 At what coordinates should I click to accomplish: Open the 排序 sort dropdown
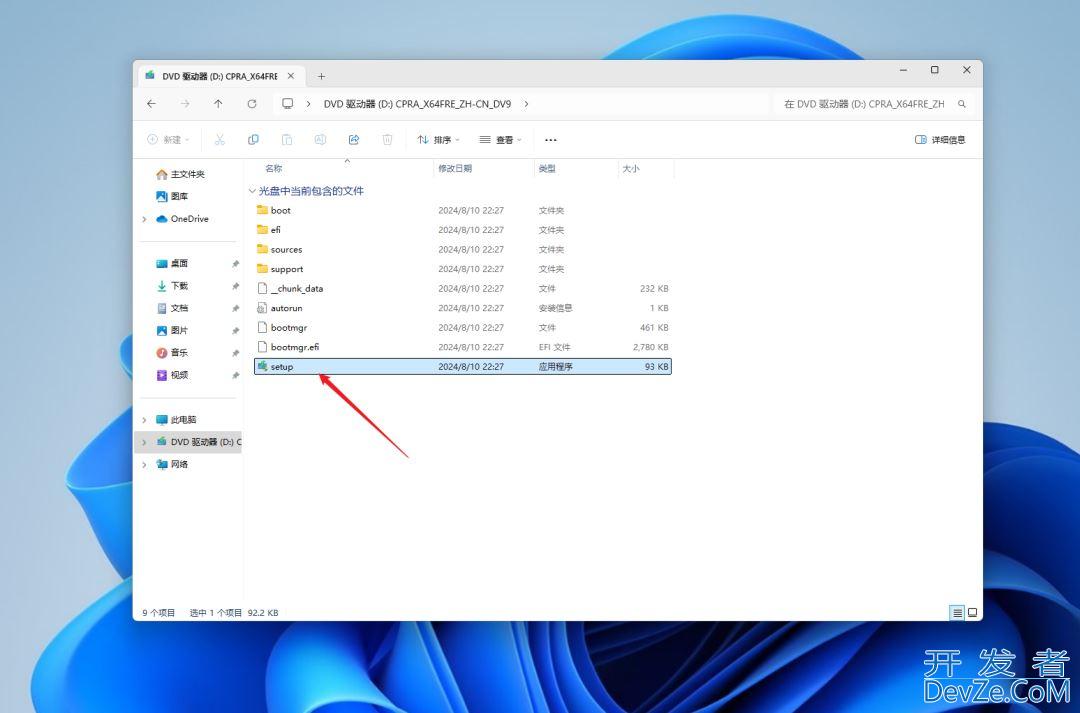click(x=438, y=140)
